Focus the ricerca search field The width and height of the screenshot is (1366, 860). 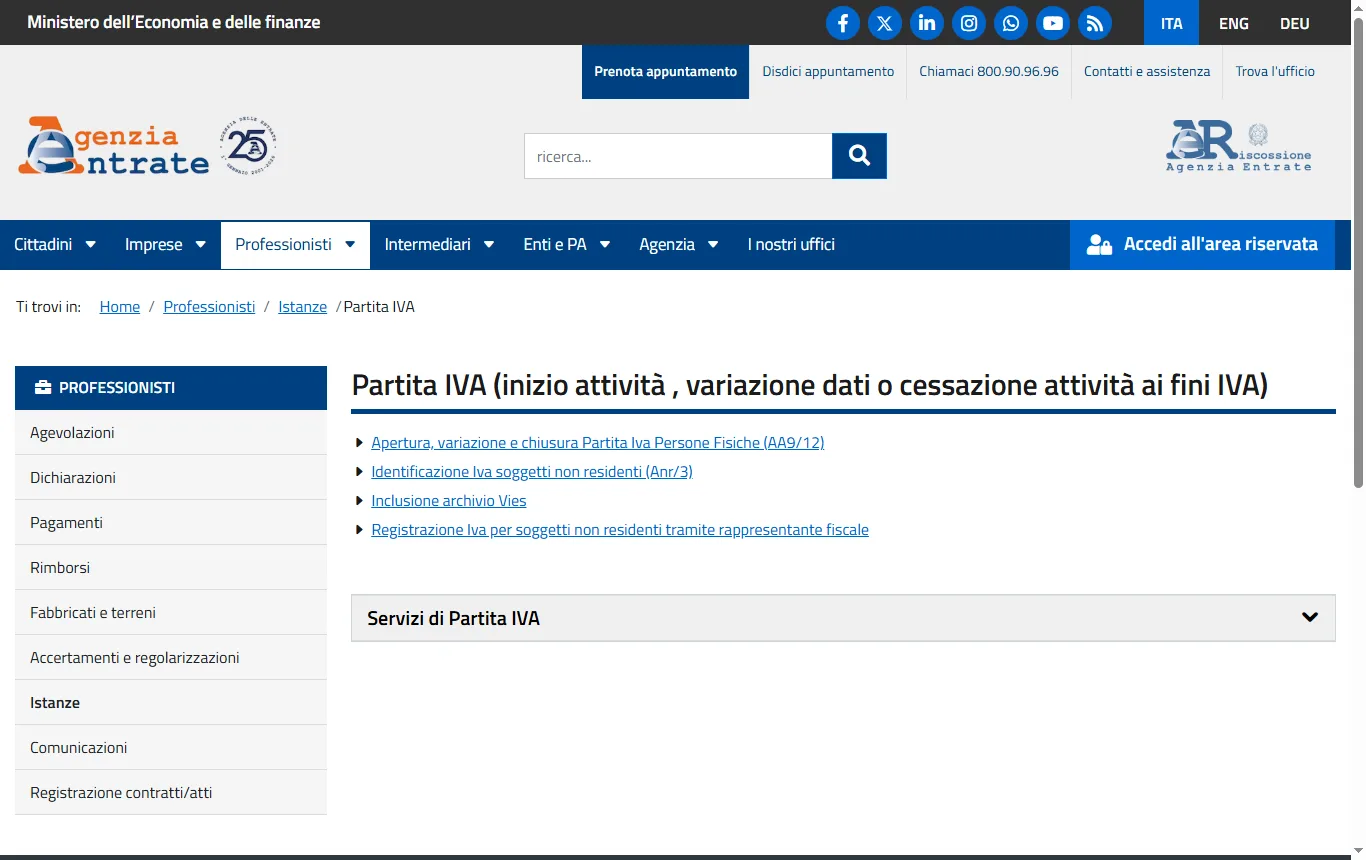coord(678,156)
